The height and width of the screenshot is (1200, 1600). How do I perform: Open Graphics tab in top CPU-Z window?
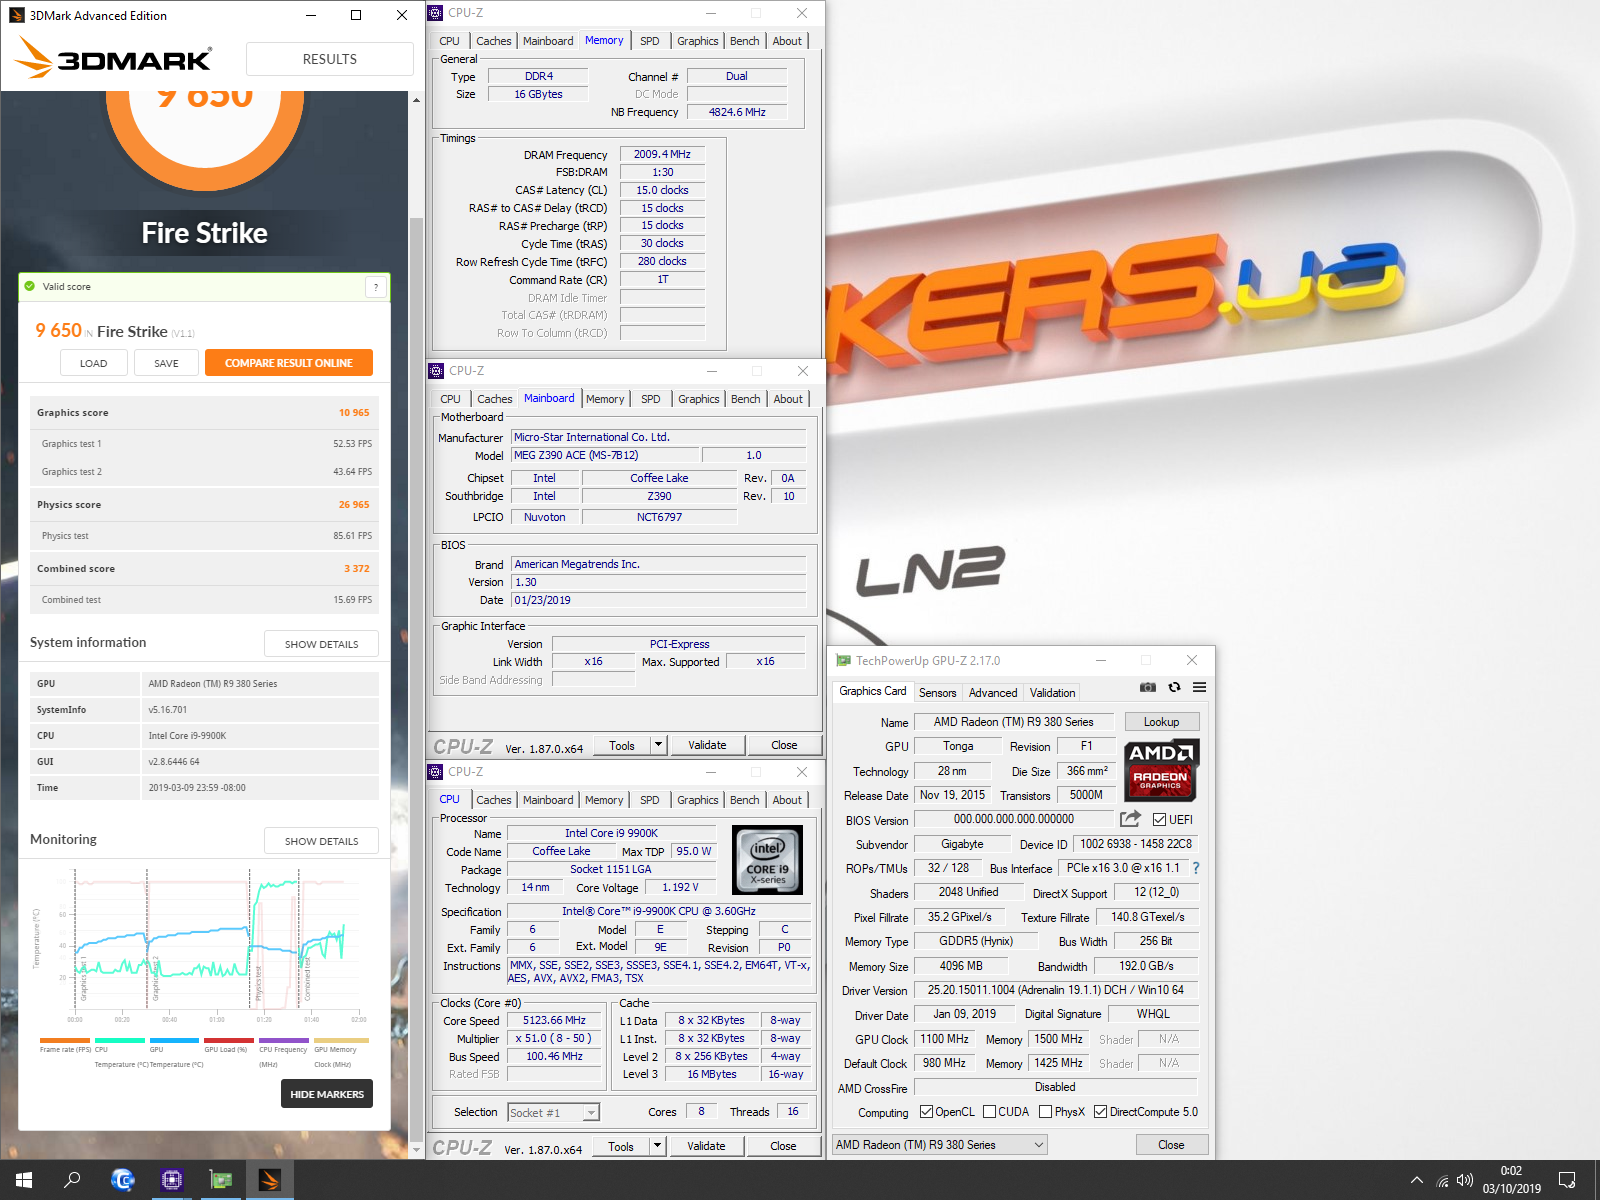tap(697, 41)
